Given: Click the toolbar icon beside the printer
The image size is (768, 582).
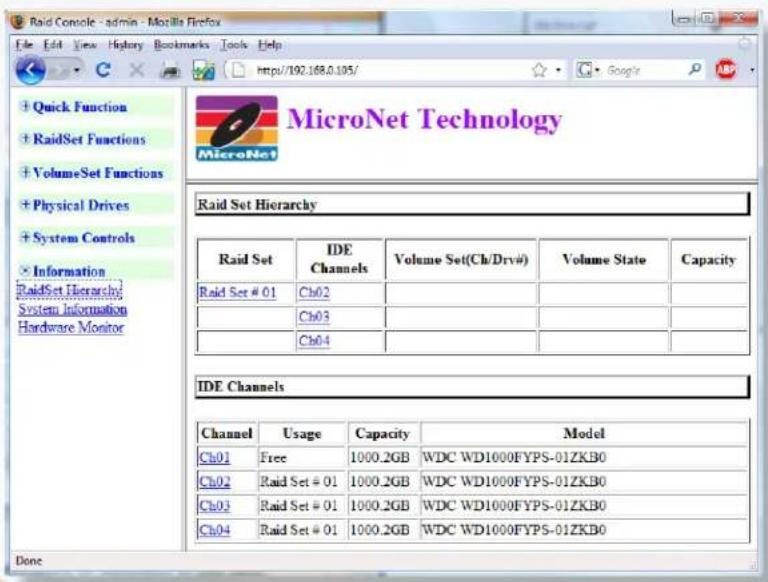Looking at the screenshot, I should pos(203,70).
